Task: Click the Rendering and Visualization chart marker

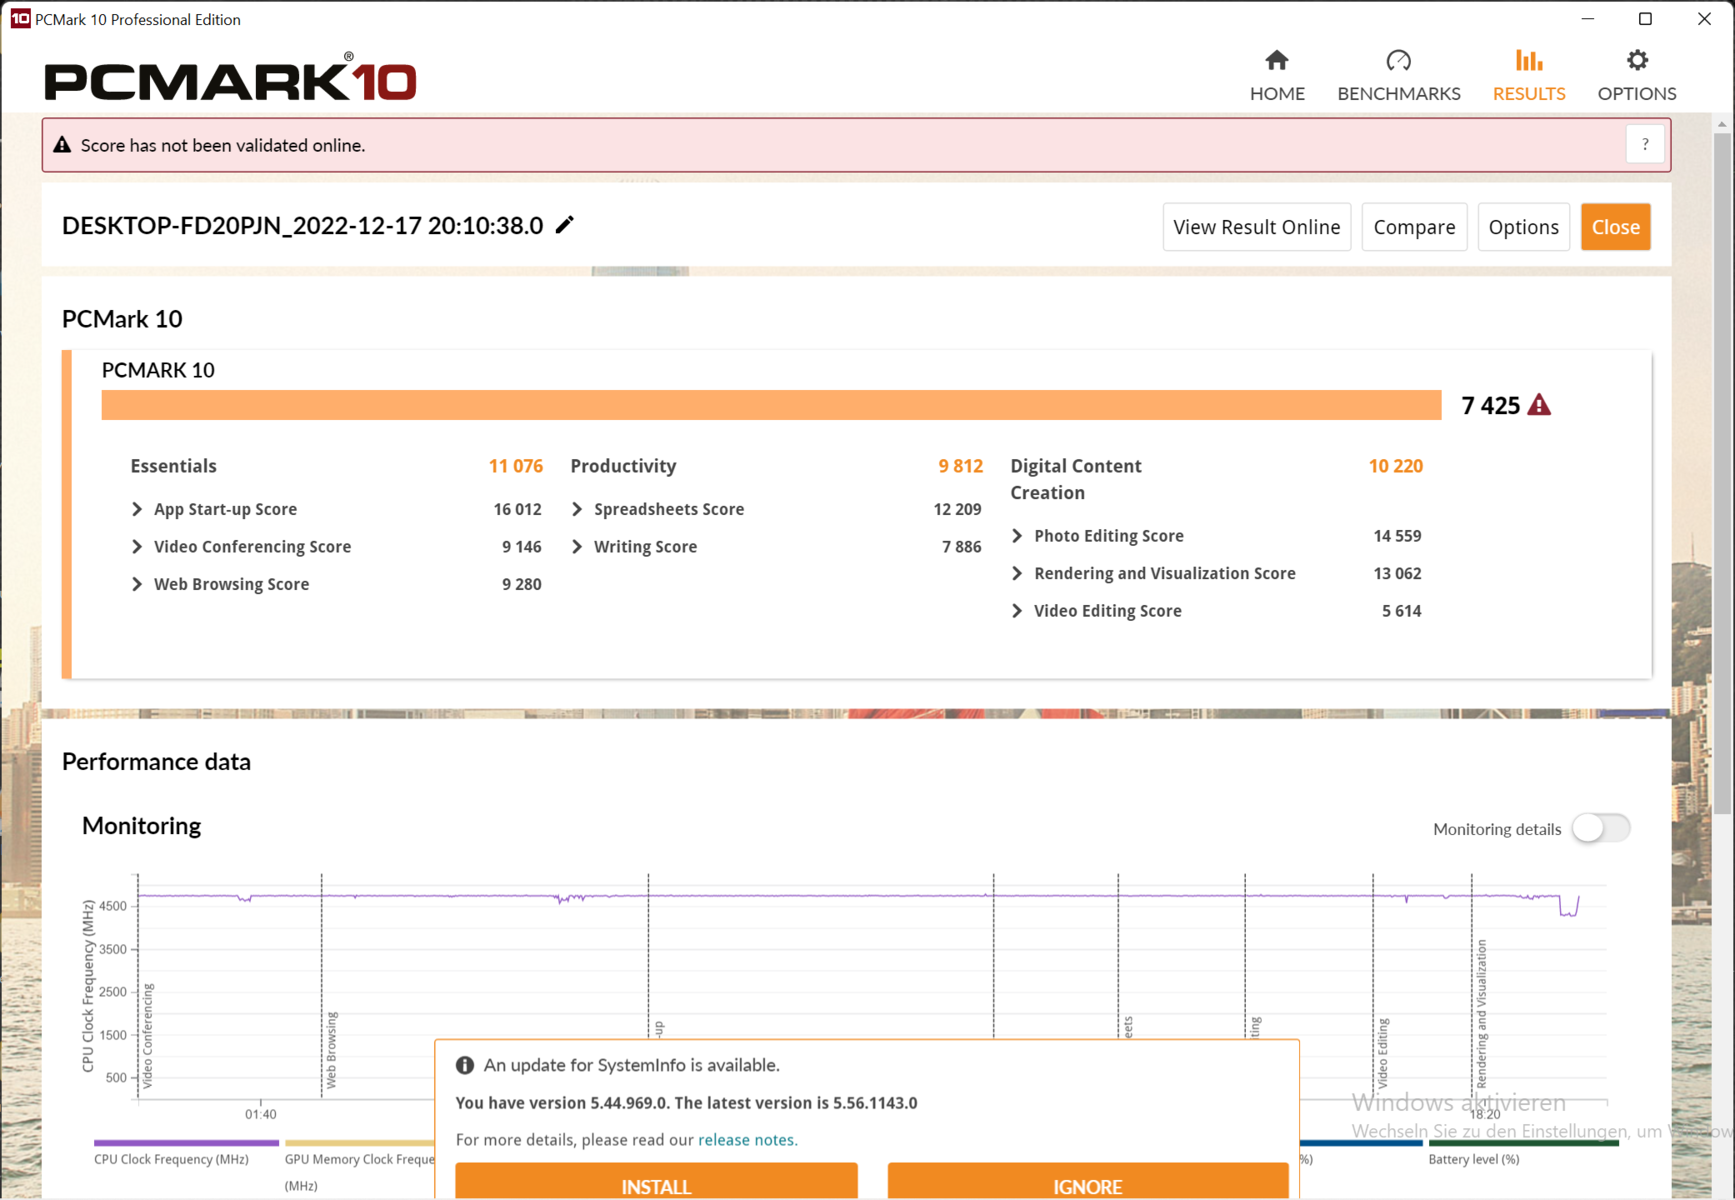Action: [x=1481, y=1014]
